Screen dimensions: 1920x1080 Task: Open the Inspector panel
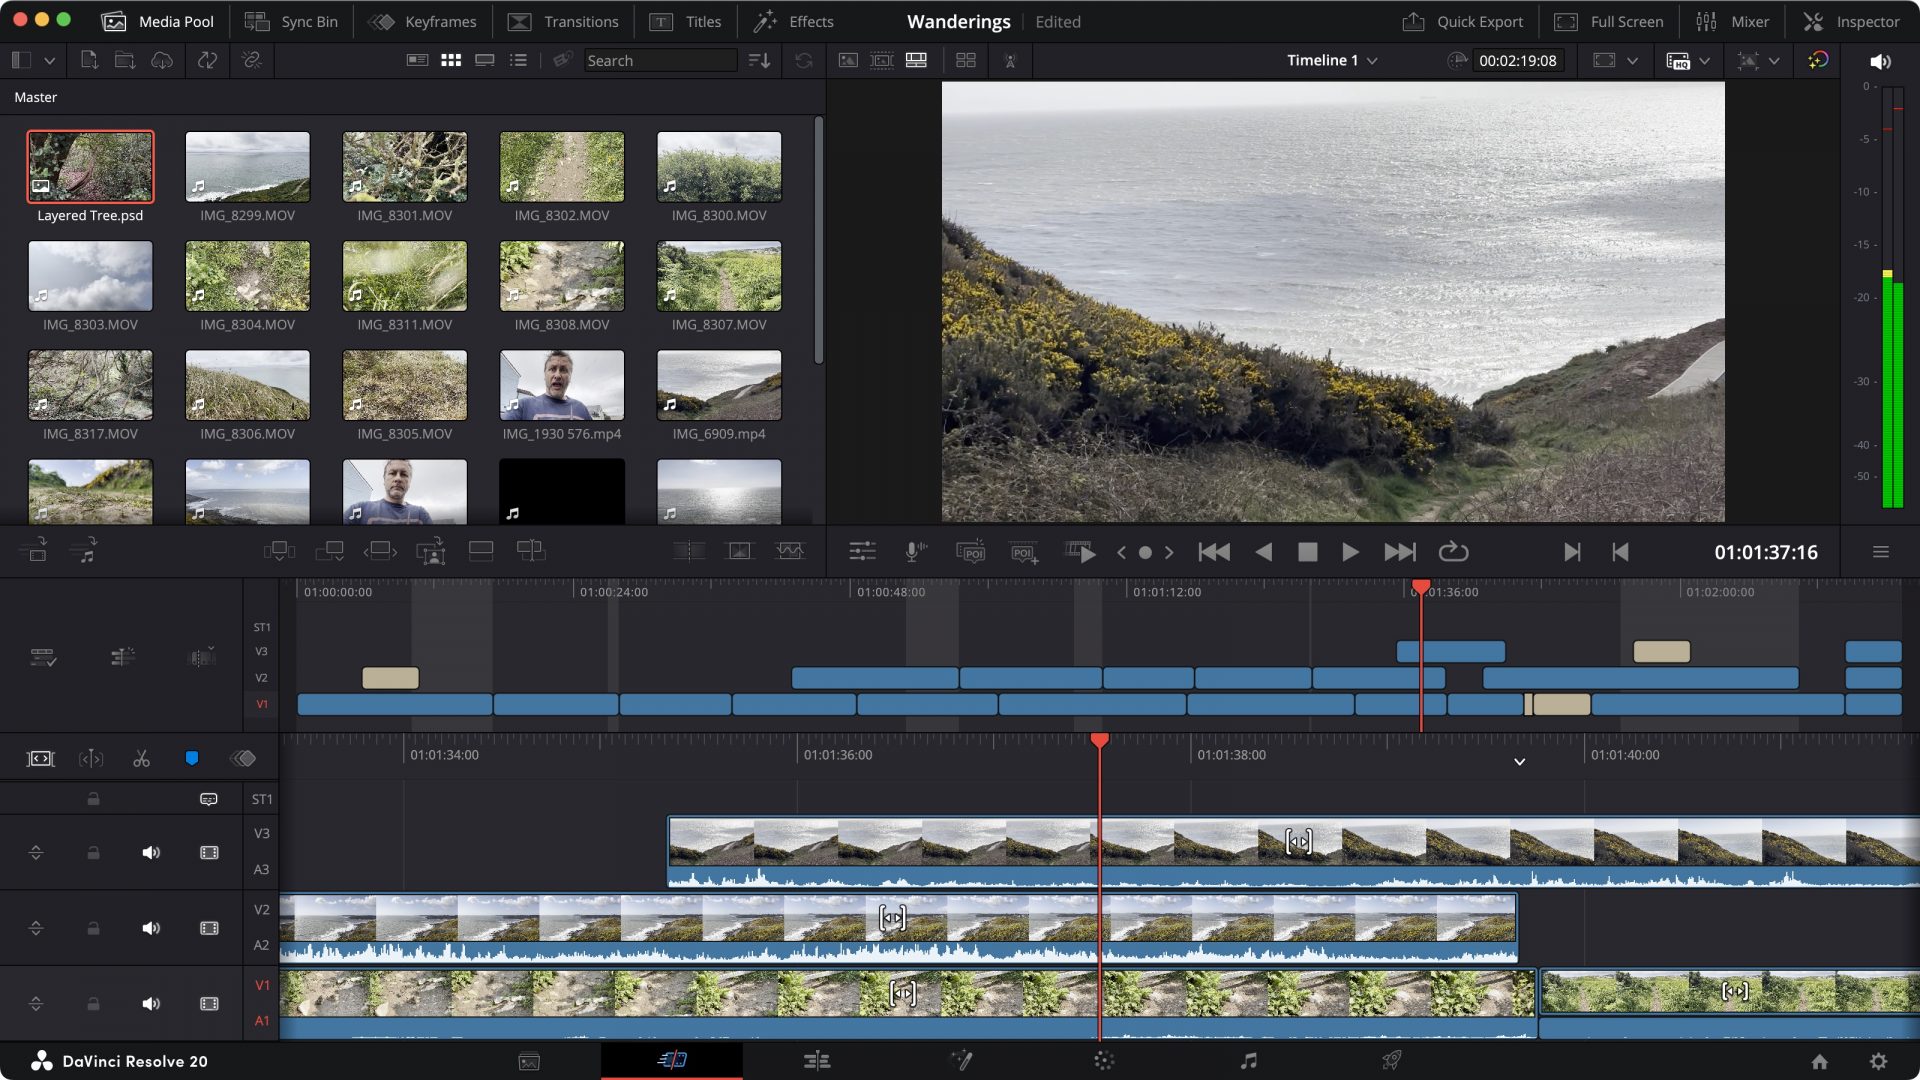pos(1851,21)
